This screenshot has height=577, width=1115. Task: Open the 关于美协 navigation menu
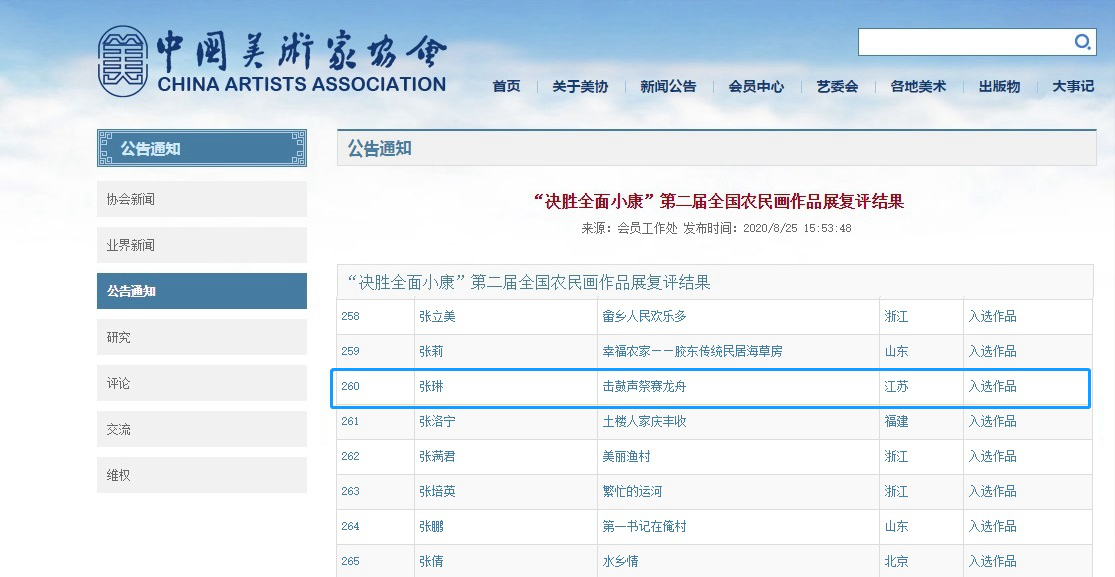(x=580, y=87)
